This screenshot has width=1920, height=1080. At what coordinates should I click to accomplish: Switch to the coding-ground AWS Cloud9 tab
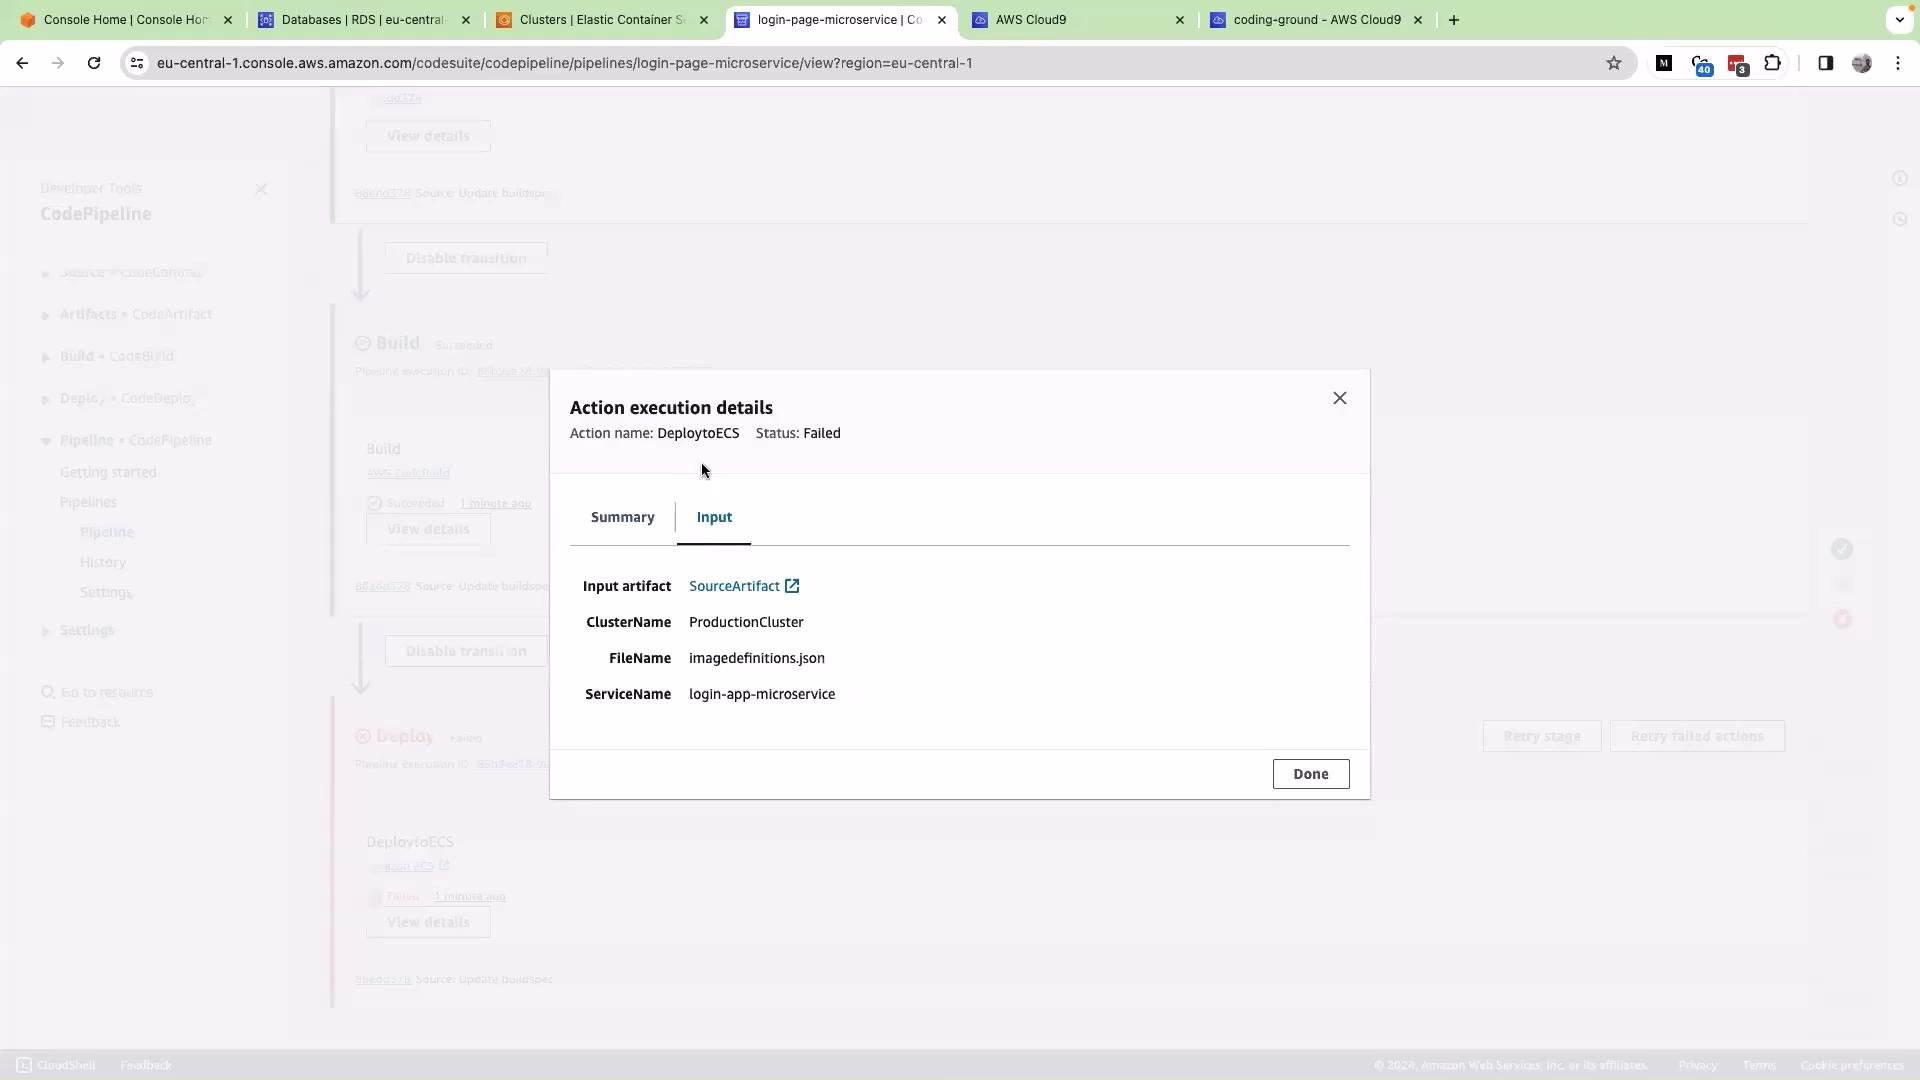click(1316, 20)
